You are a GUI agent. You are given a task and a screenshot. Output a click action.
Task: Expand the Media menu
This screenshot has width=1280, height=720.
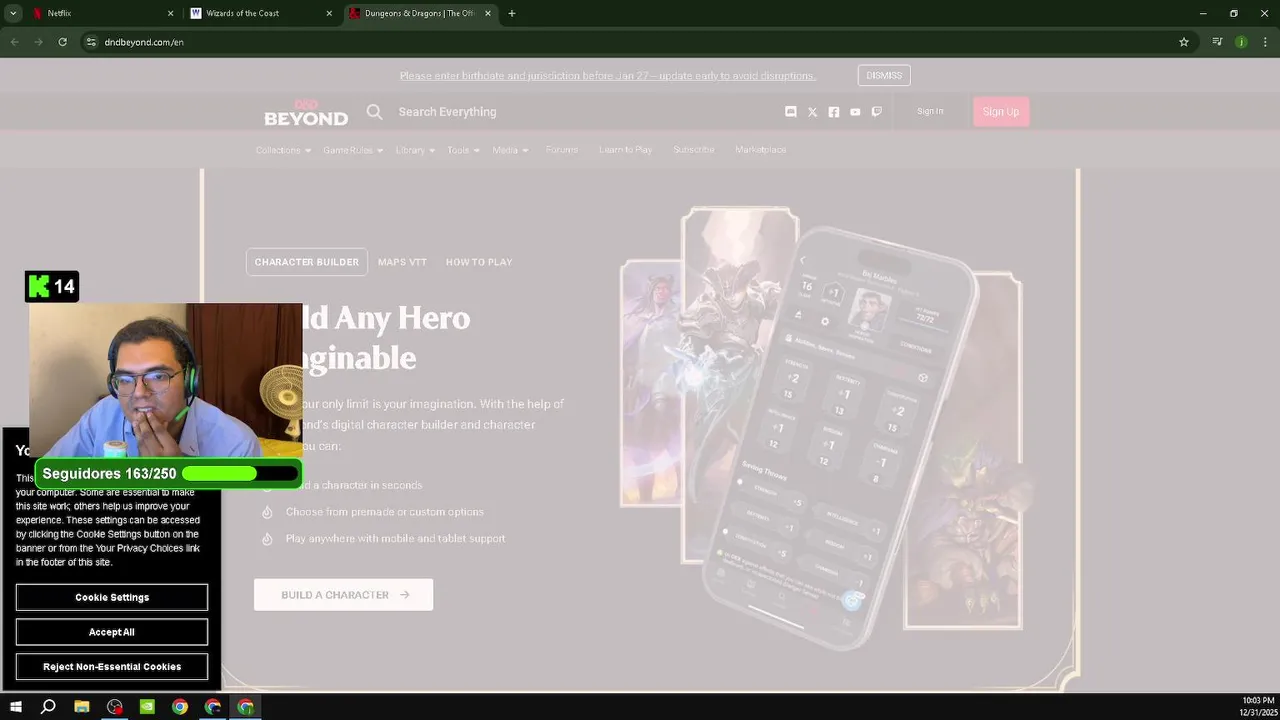click(x=510, y=150)
